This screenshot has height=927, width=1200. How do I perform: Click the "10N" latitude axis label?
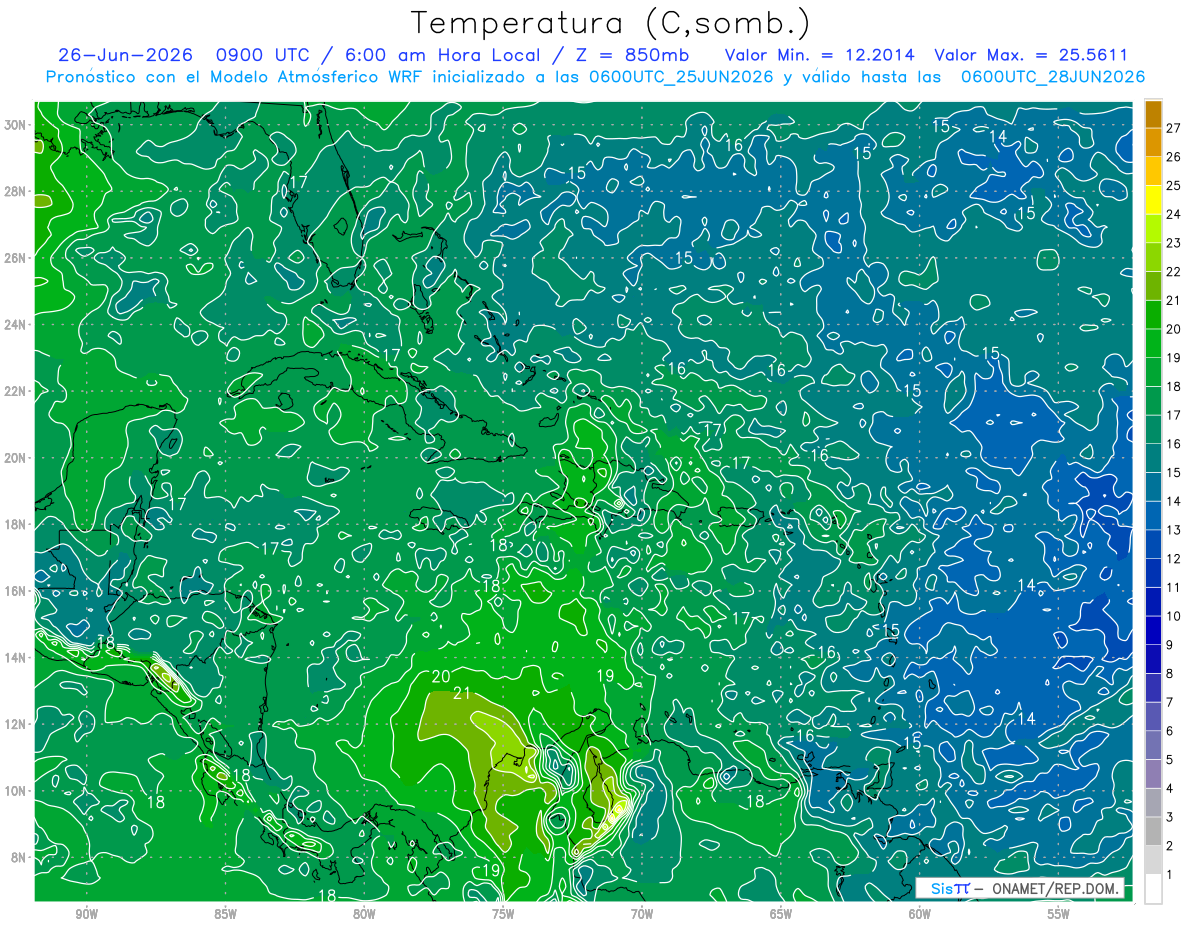click(x=15, y=791)
